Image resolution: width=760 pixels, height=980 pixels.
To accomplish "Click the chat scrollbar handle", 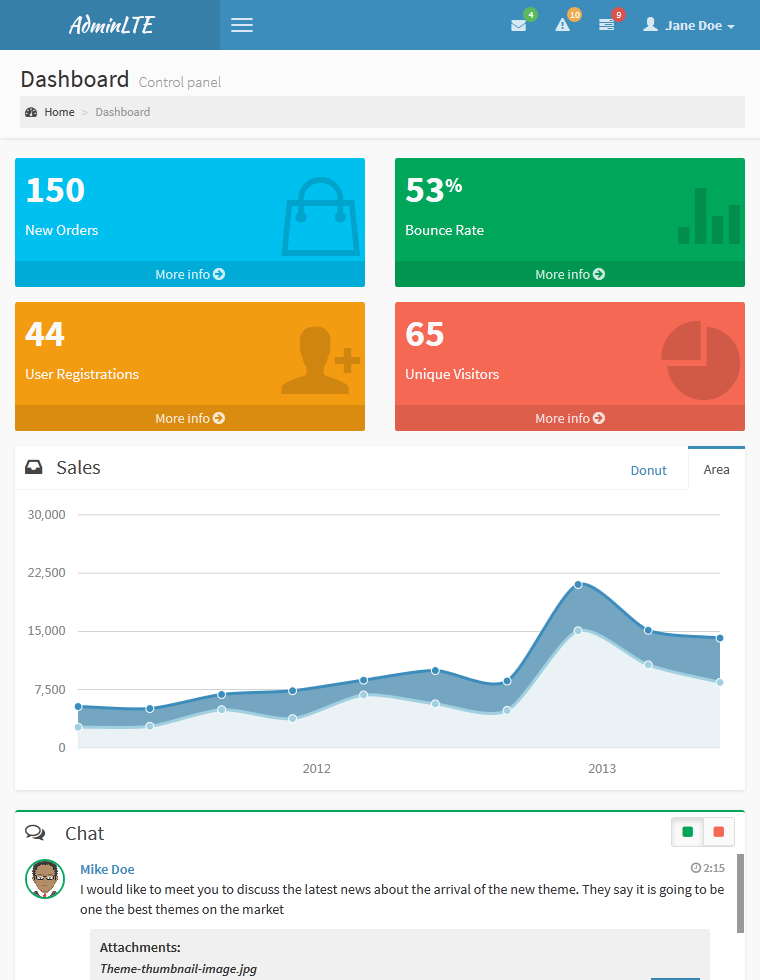I will 741,893.
